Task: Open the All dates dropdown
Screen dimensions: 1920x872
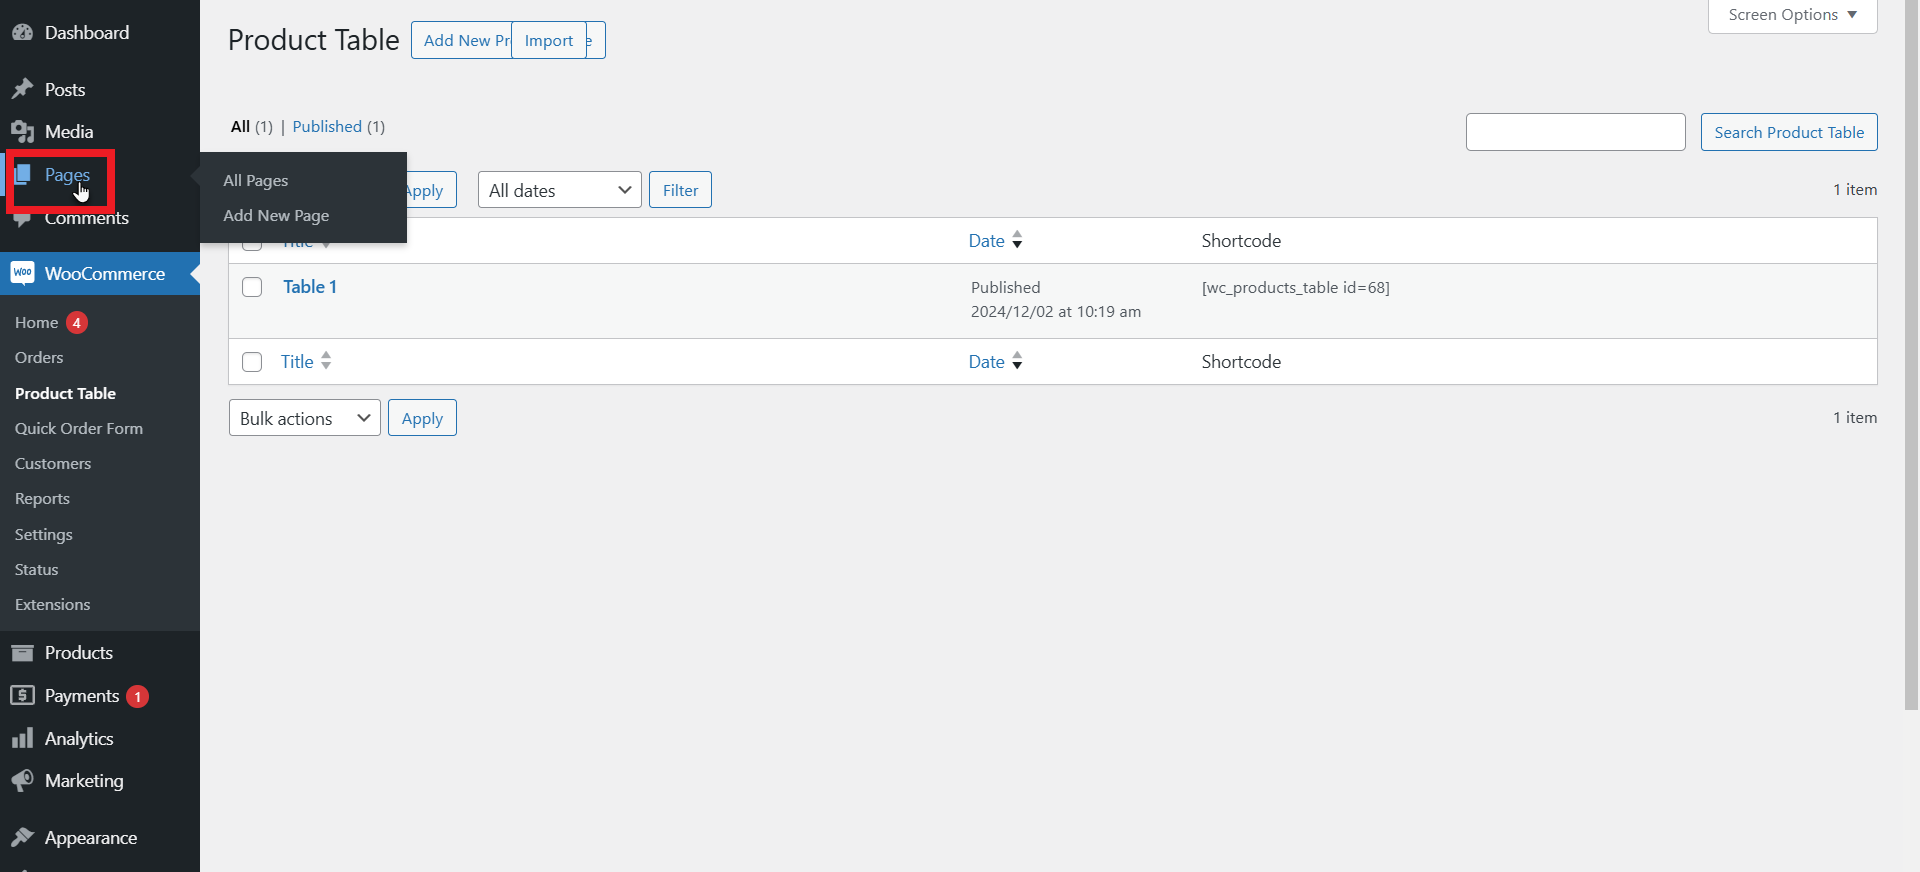Action: pyautogui.click(x=559, y=190)
